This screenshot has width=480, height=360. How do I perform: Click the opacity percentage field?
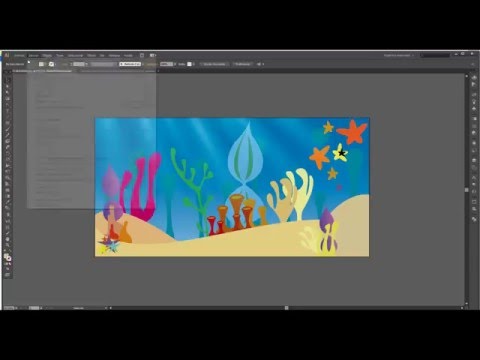click(x=166, y=64)
